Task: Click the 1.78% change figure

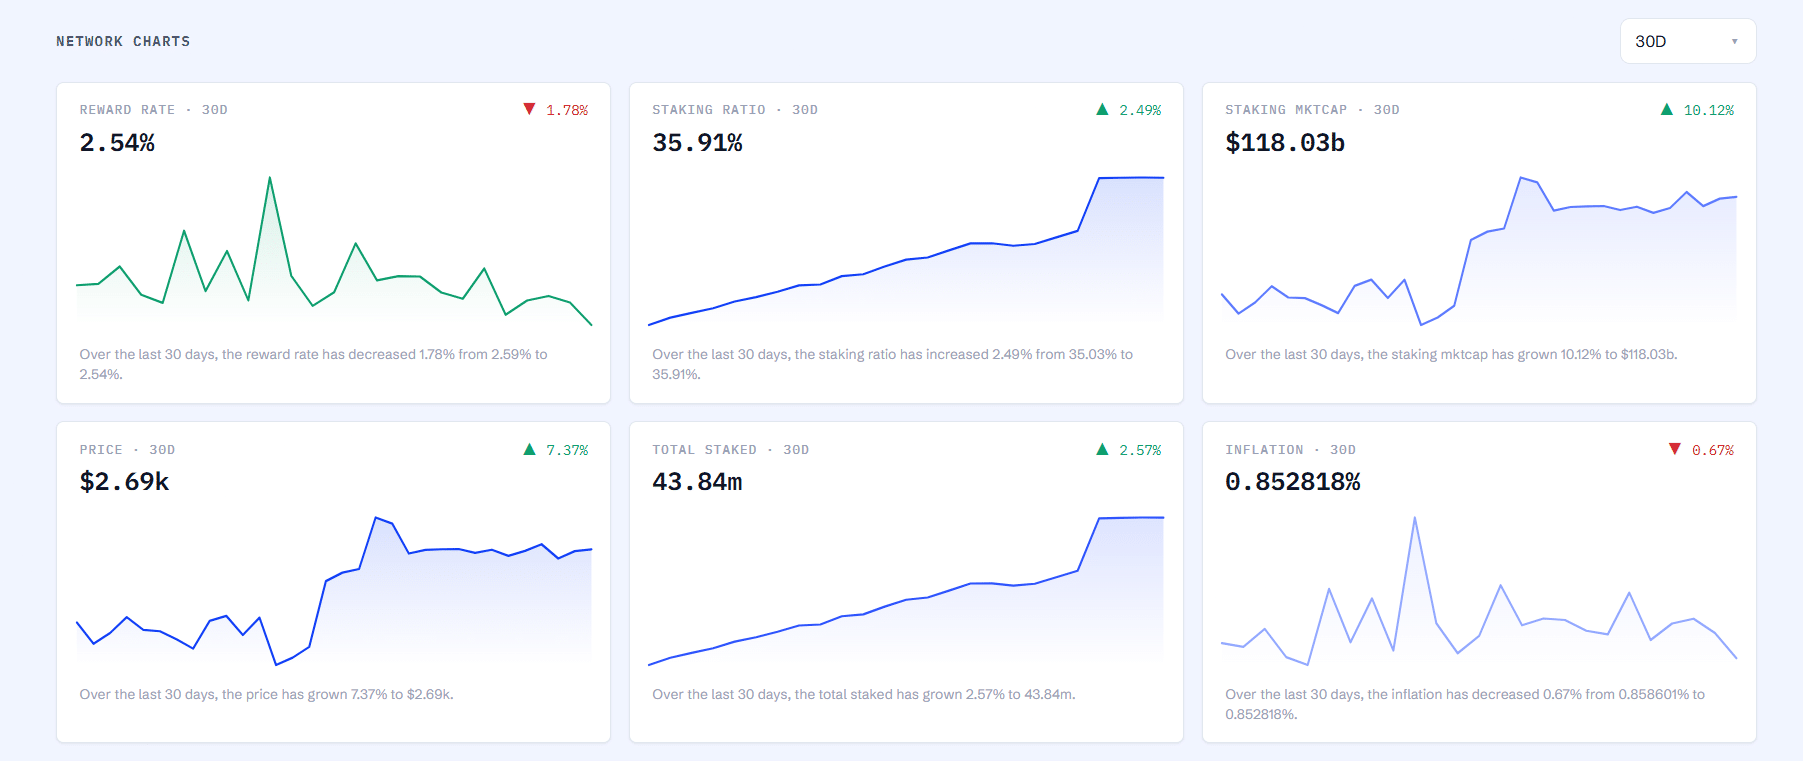Action: pos(567,110)
